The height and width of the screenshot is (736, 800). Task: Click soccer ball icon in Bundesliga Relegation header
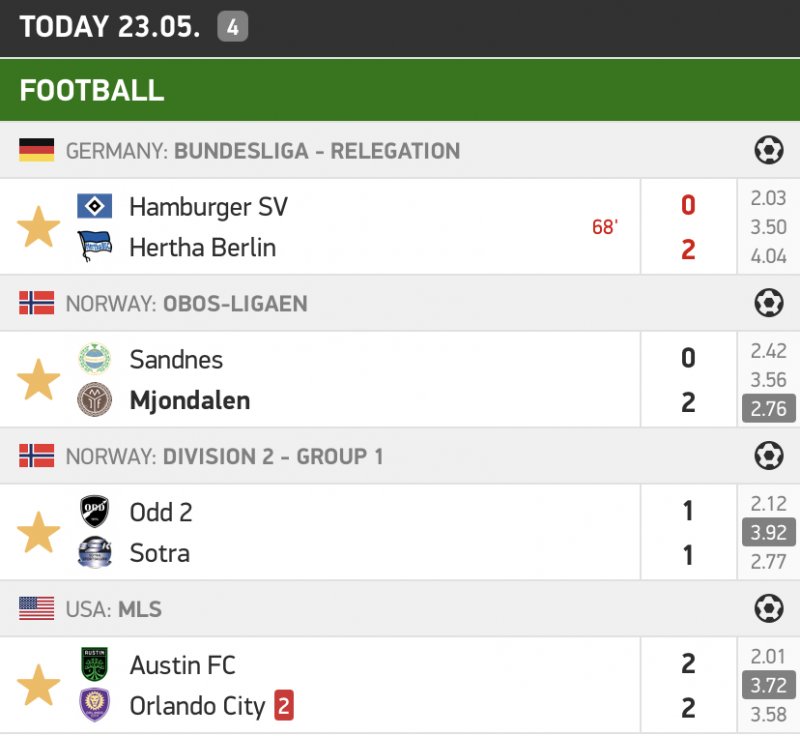coord(768,151)
